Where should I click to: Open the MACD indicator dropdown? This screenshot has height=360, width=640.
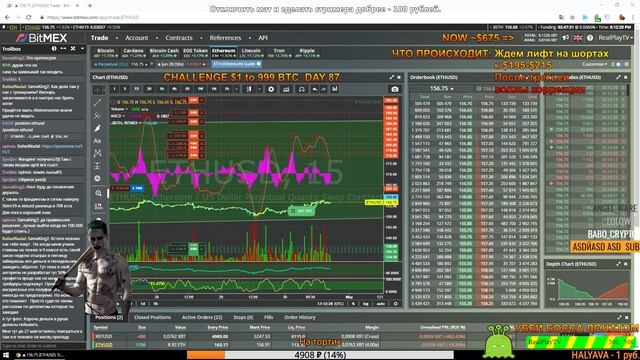coord(124,116)
